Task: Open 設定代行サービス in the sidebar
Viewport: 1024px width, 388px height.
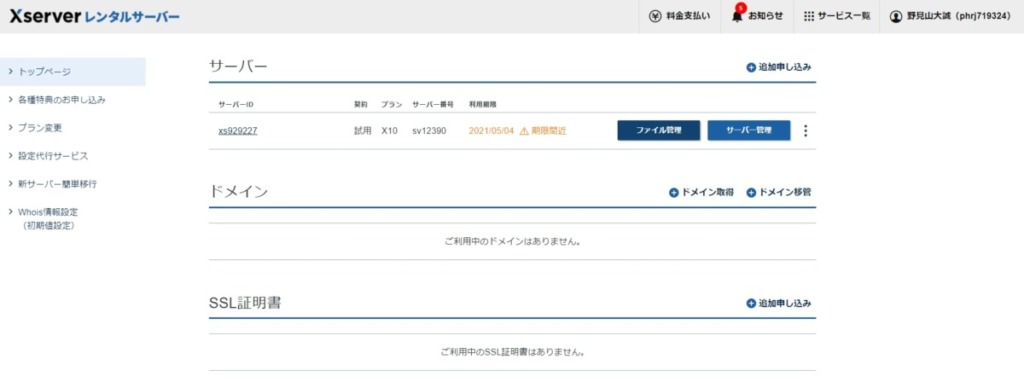Action: pyautogui.click(x=53, y=156)
